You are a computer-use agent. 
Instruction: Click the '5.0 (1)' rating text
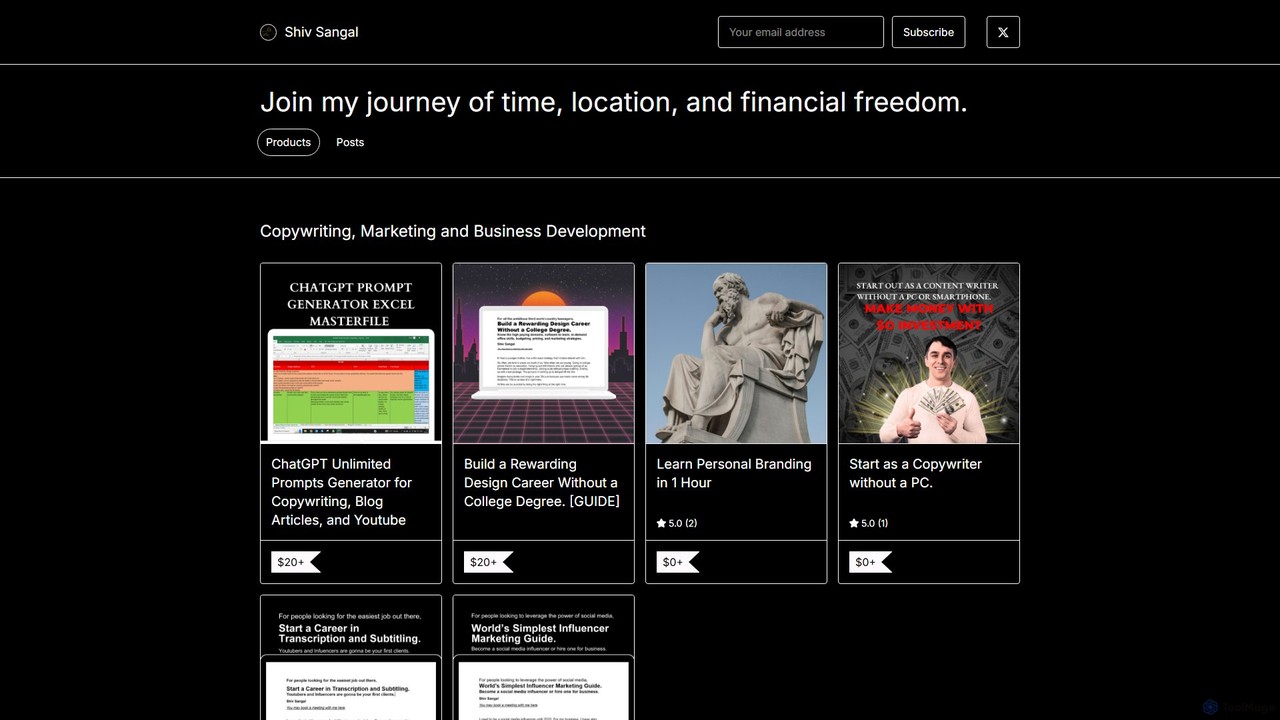tap(875, 523)
